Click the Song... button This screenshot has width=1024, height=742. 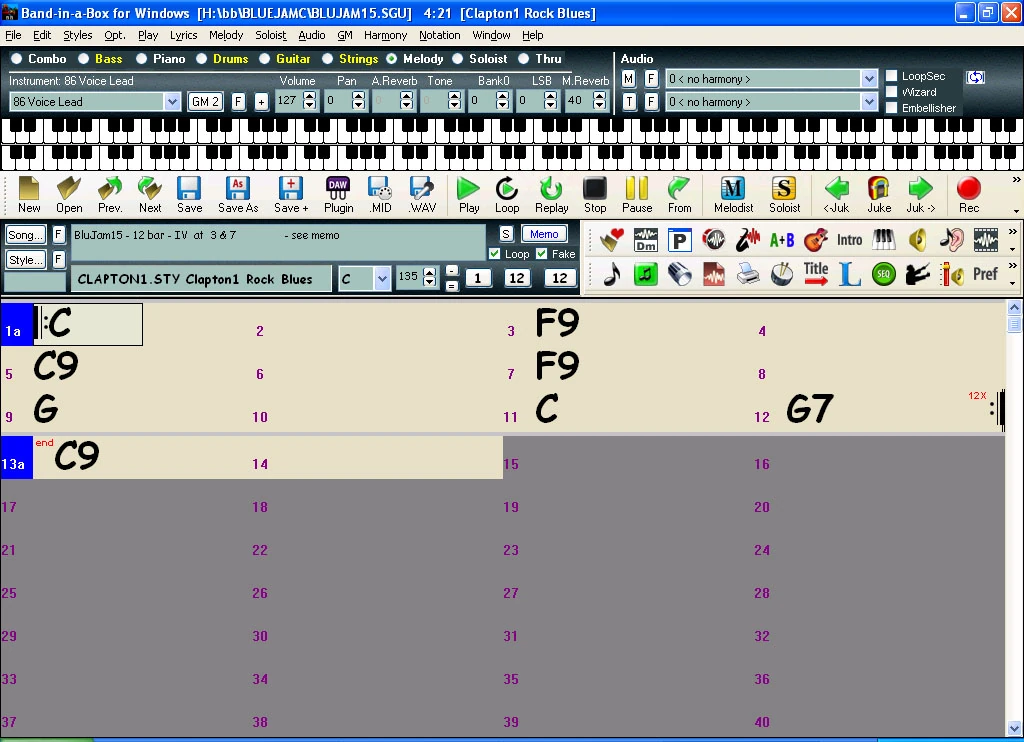click(x=25, y=234)
